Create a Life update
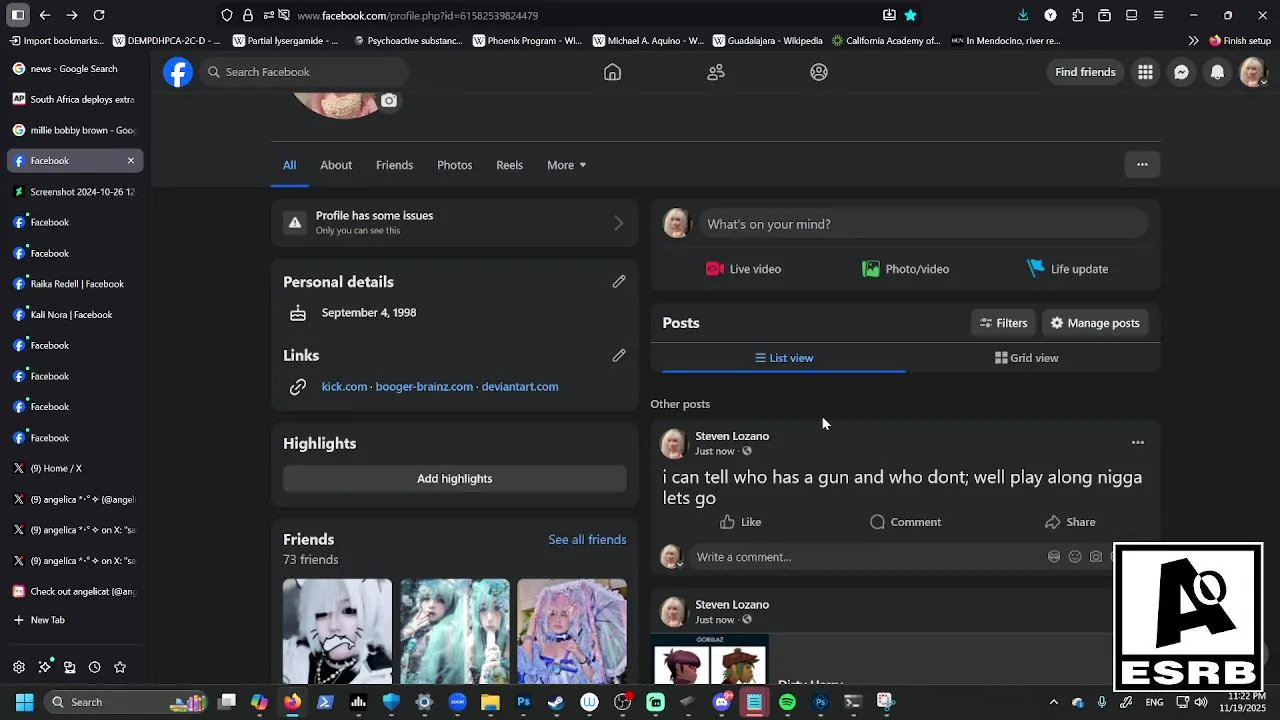The width and height of the screenshot is (1280, 720). click(x=1067, y=269)
